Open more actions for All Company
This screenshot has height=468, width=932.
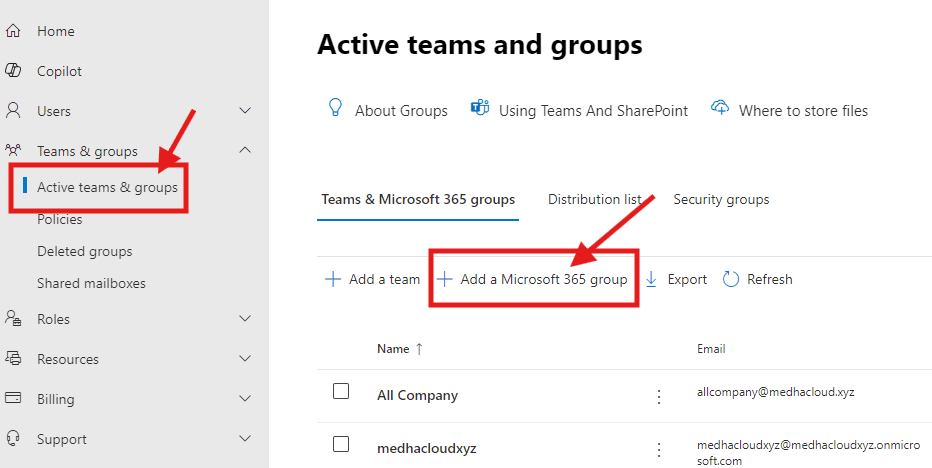point(658,397)
